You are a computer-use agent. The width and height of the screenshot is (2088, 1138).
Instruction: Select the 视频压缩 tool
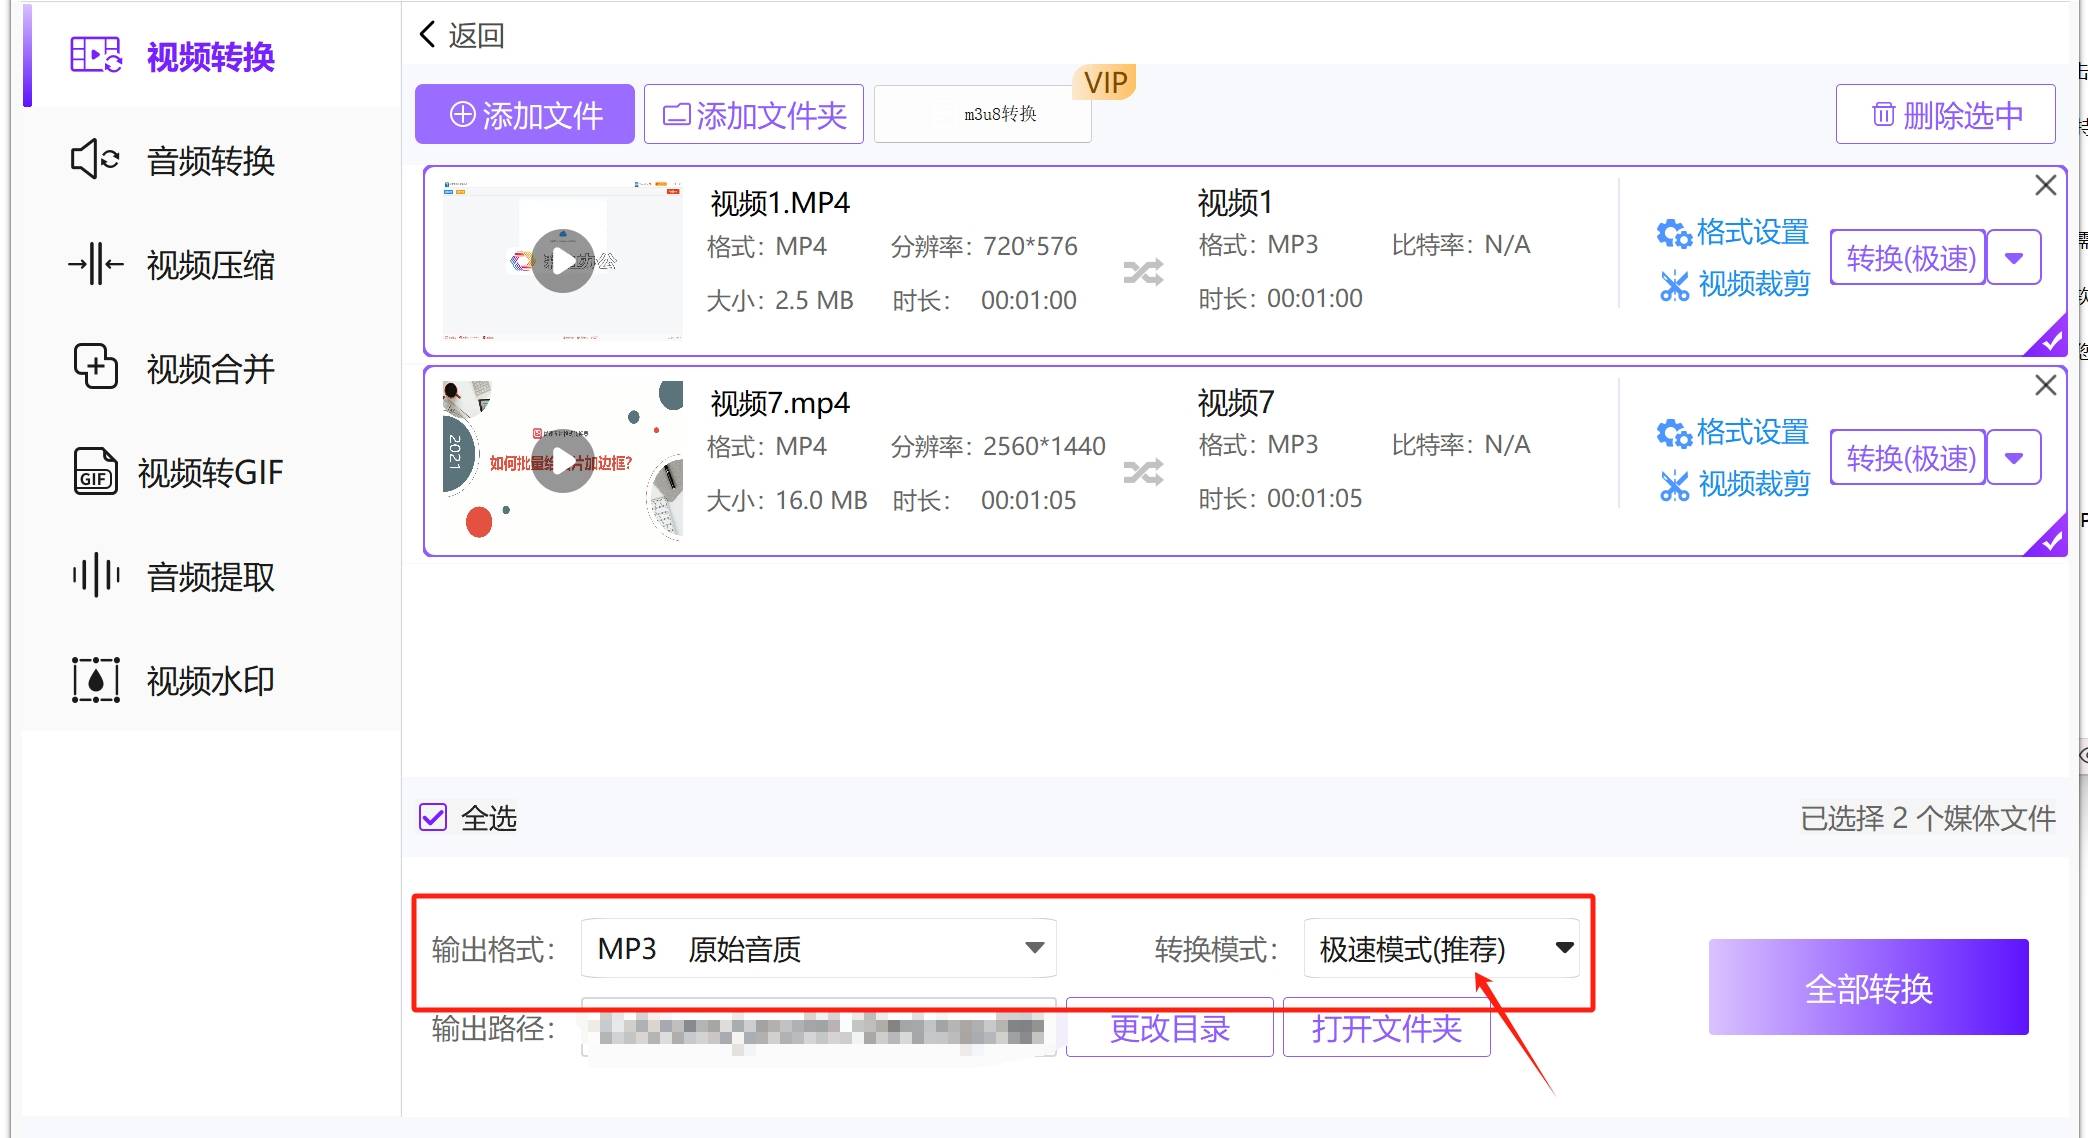click(x=208, y=264)
